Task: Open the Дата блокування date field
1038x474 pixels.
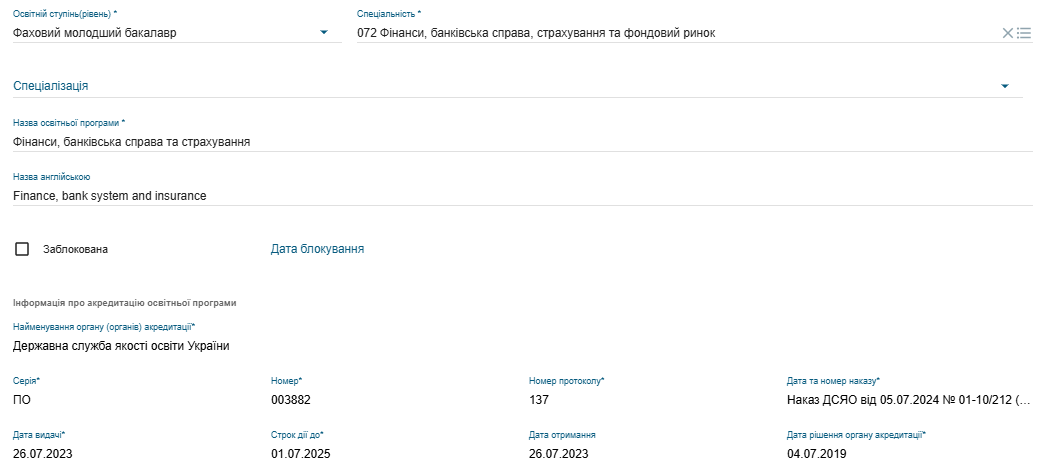Action: click(317, 249)
